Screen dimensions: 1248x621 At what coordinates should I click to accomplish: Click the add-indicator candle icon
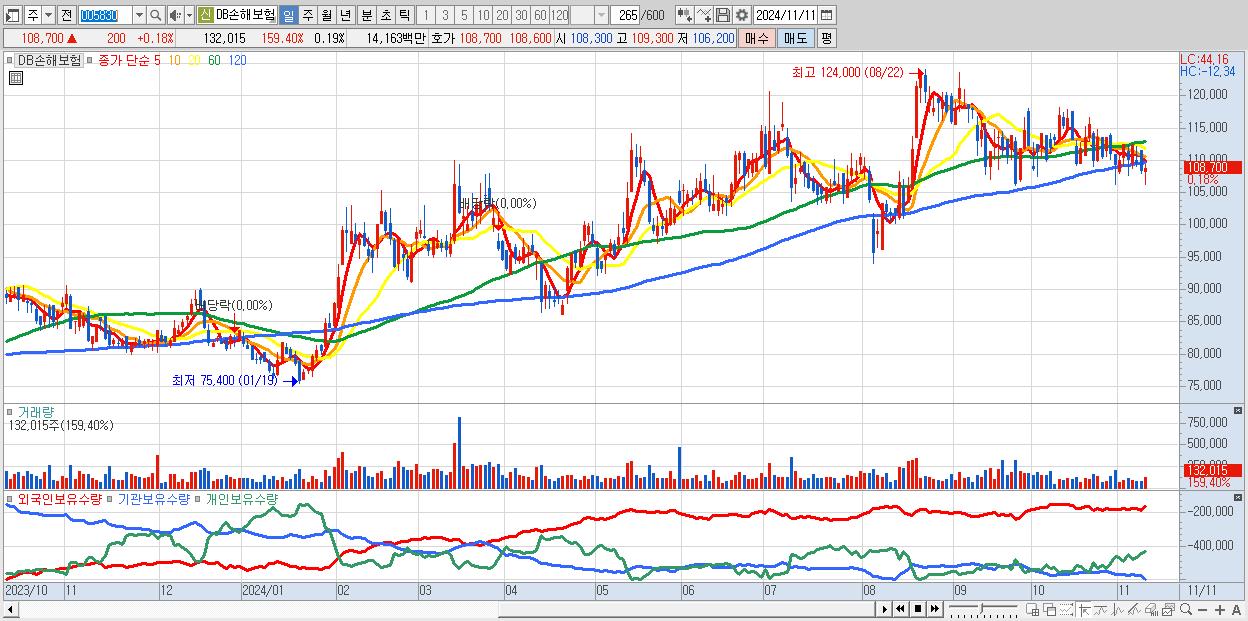click(684, 15)
